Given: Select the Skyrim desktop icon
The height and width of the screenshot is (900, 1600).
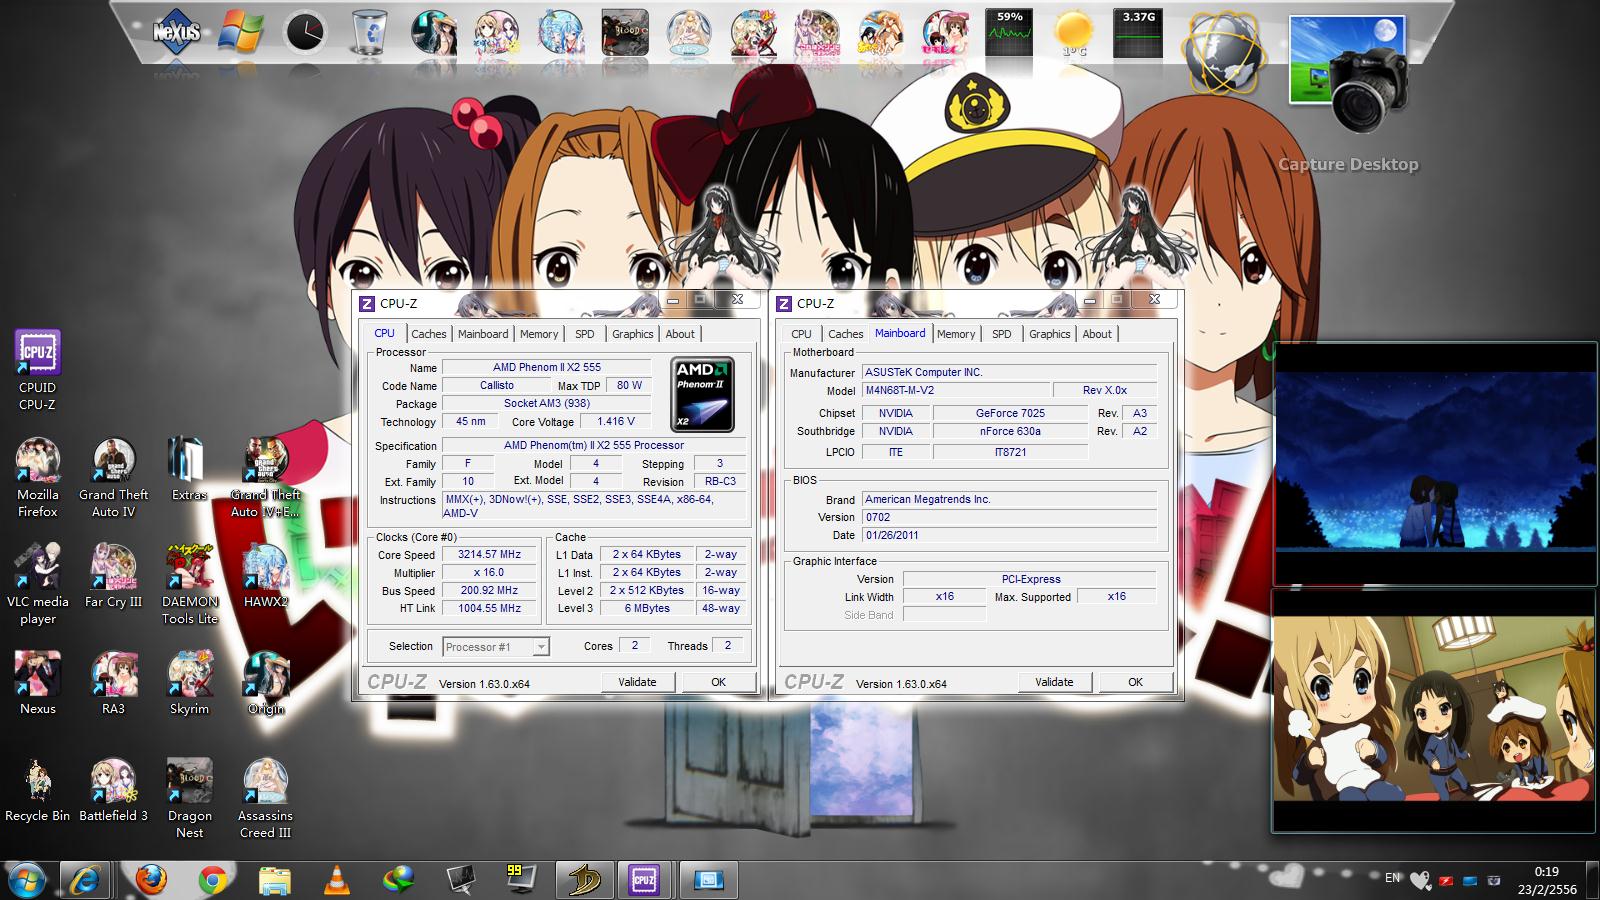Looking at the screenshot, I should 189,683.
